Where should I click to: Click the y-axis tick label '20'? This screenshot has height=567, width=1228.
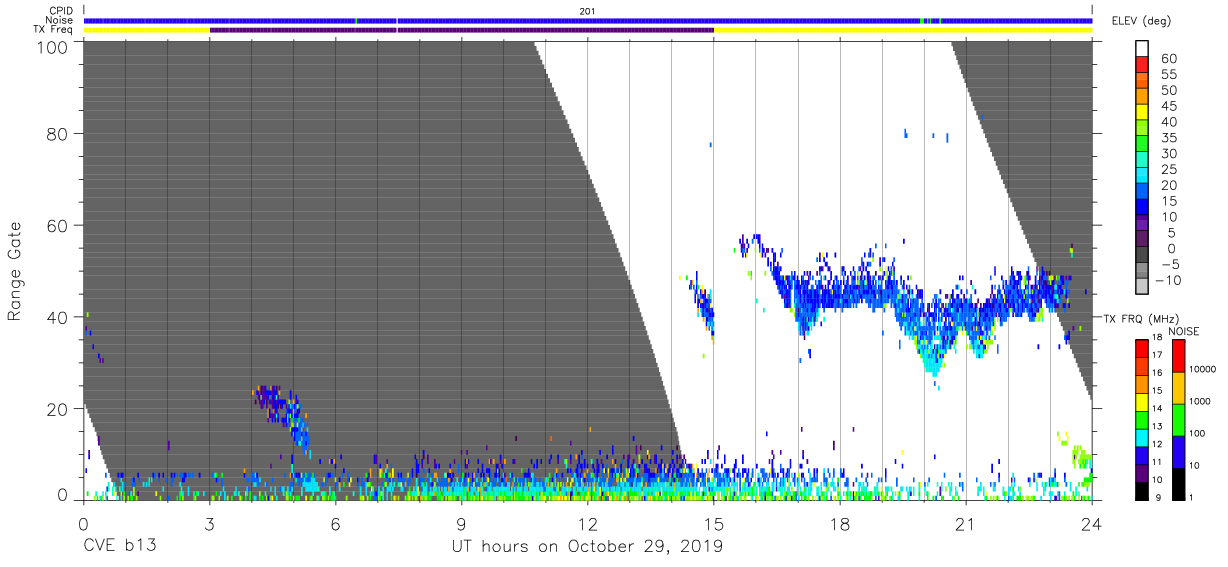coord(57,408)
